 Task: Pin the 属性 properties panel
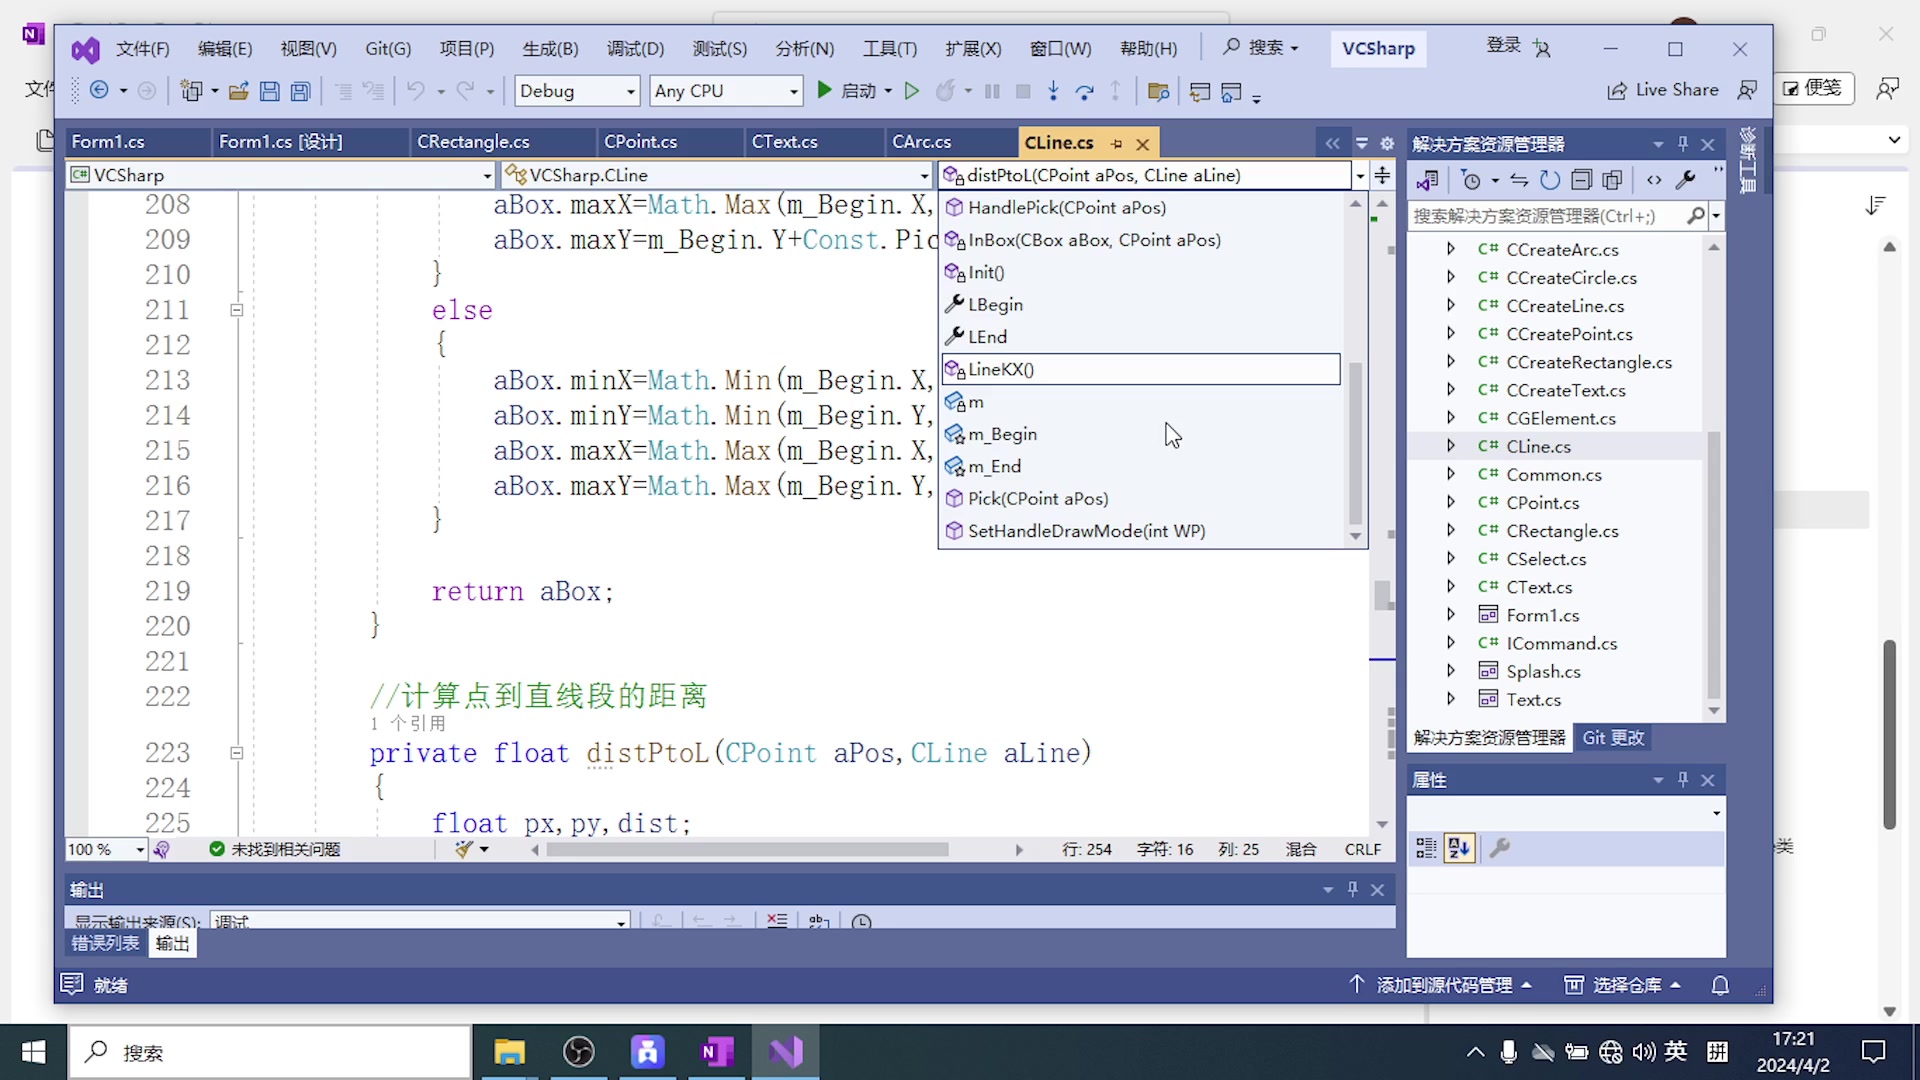pos(1683,779)
